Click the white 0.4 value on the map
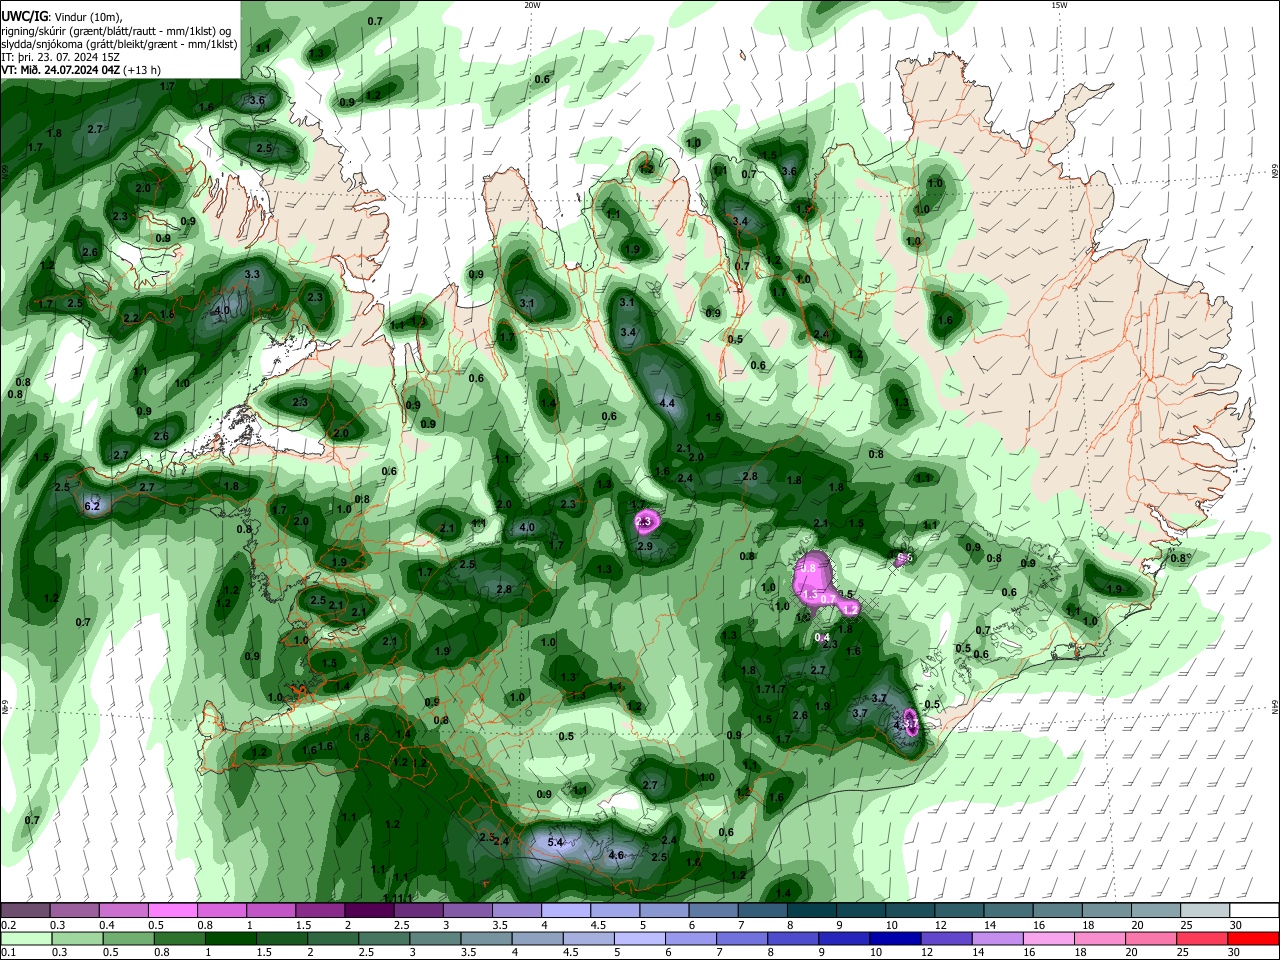 click(x=823, y=637)
